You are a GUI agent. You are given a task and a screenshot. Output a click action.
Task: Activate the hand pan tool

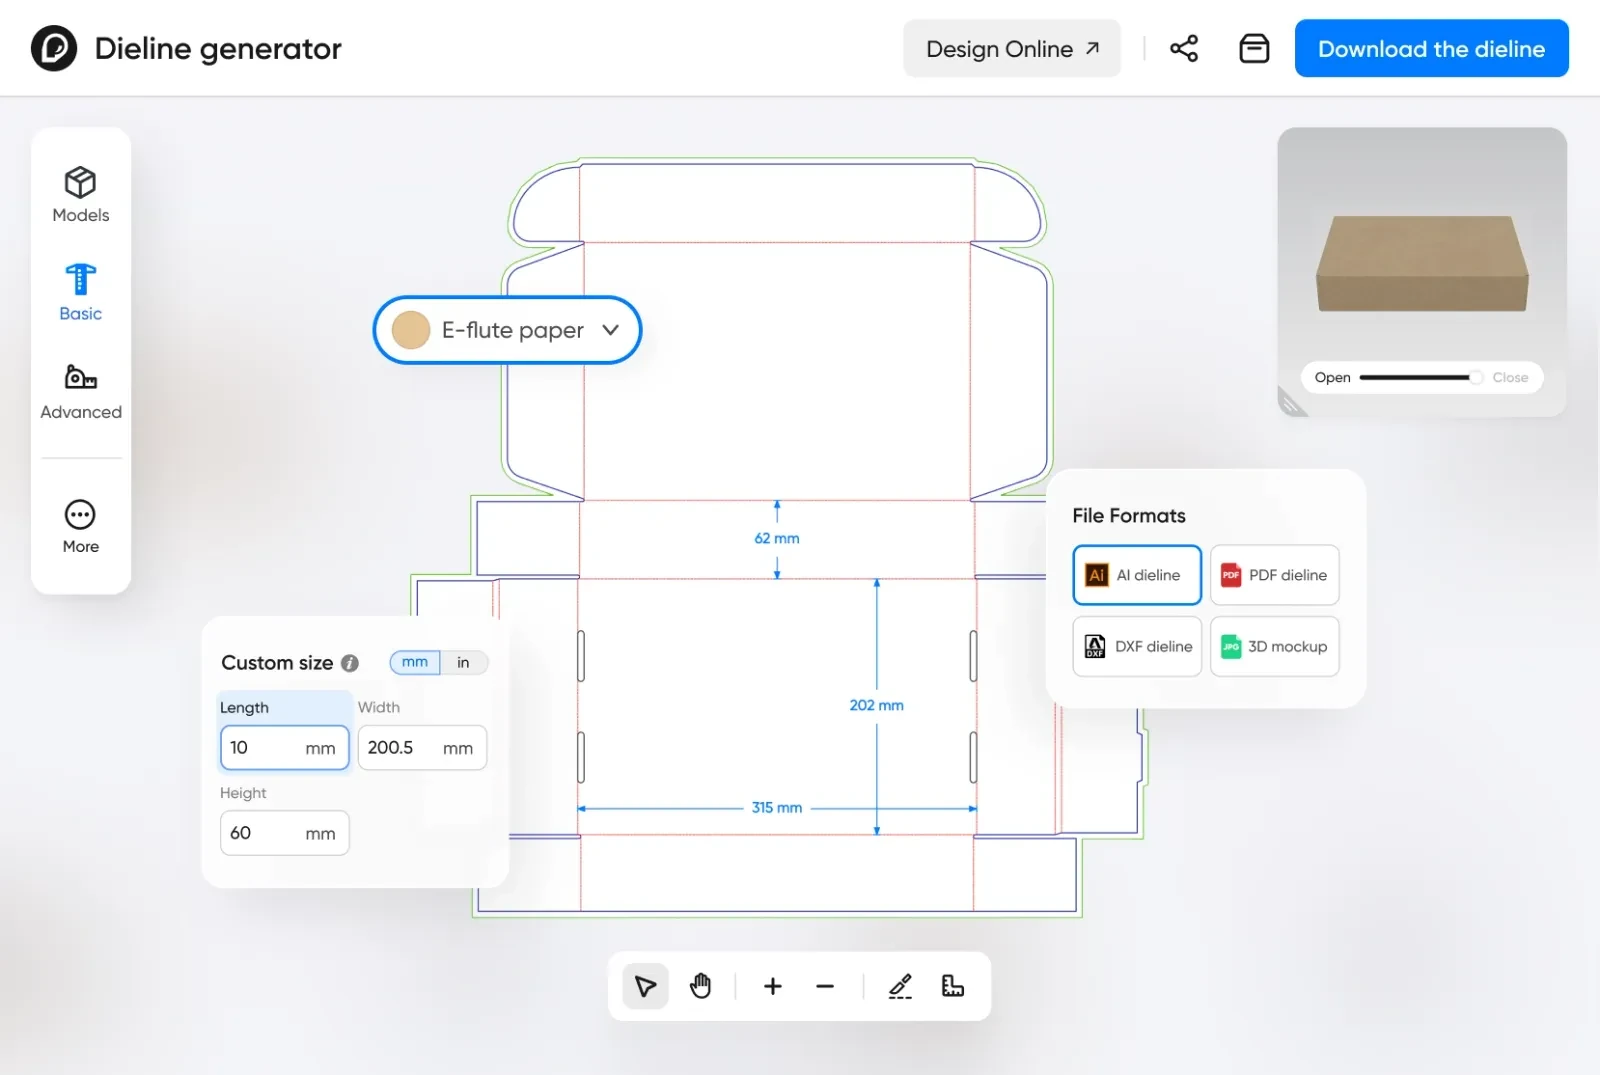[x=701, y=986]
